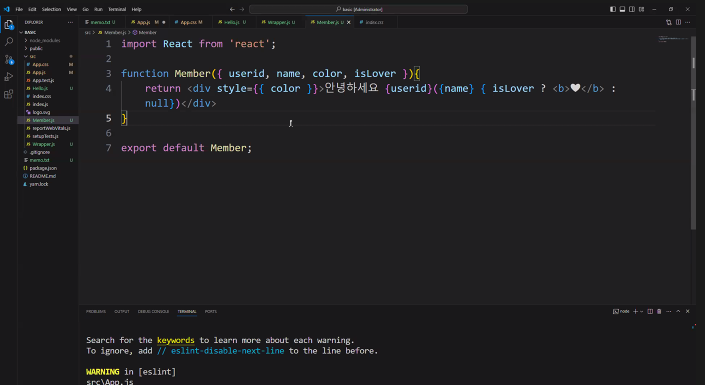The height and width of the screenshot is (385, 705).
Task: Switch to the index.css editor tab
Action: pos(374,22)
